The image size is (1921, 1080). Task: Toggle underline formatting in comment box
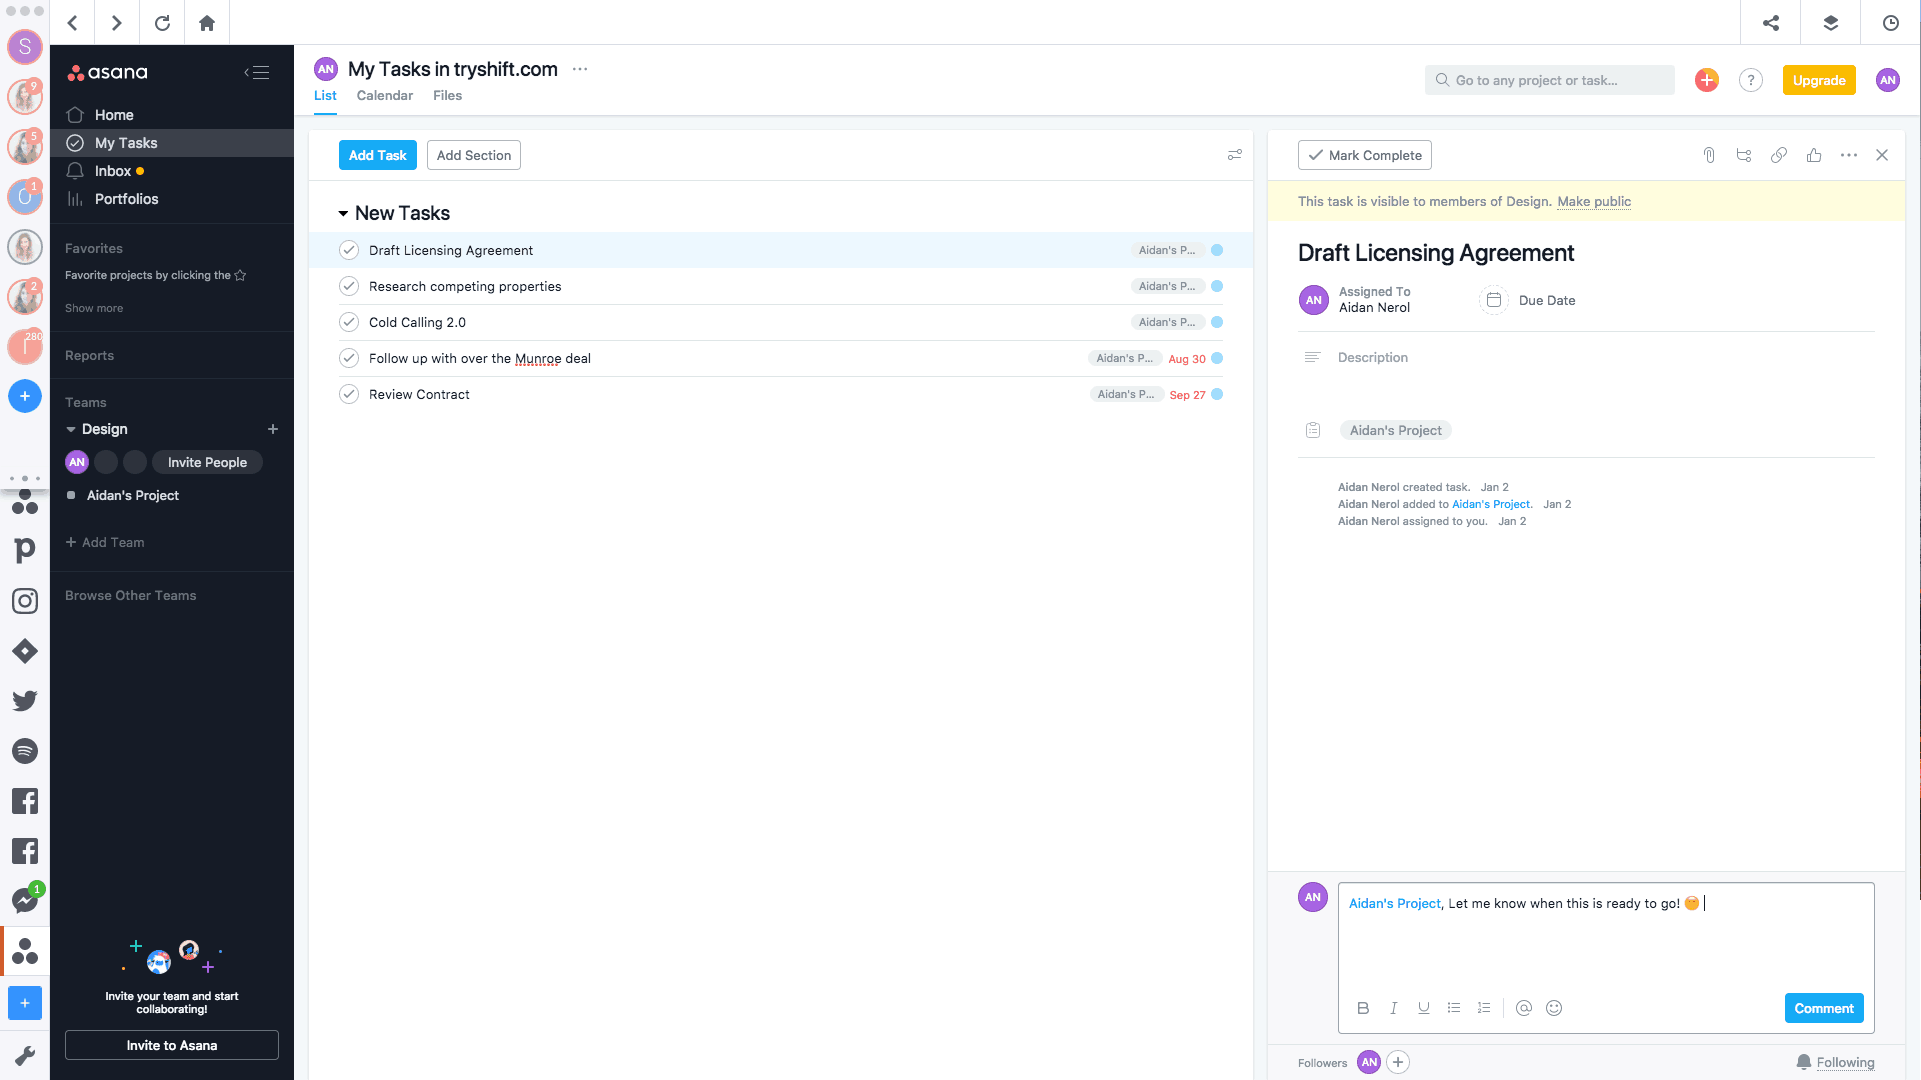(x=1424, y=1007)
